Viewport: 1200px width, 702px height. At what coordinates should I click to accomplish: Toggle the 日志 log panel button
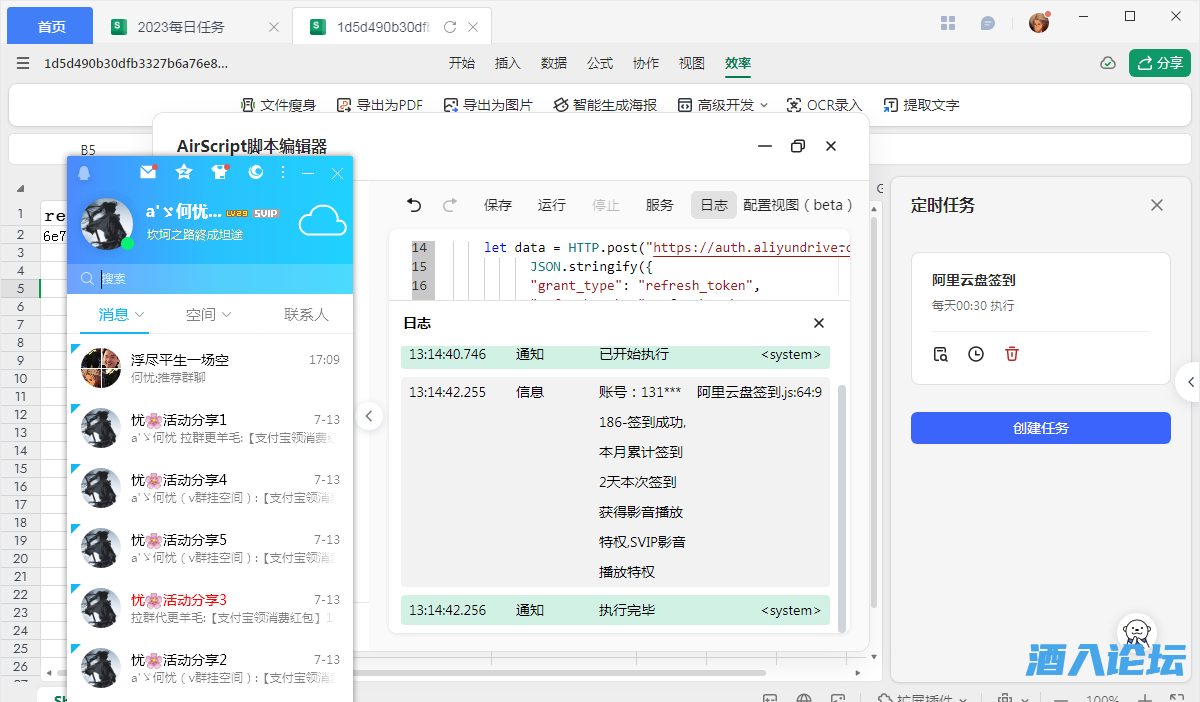pyautogui.click(x=714, y=205)
